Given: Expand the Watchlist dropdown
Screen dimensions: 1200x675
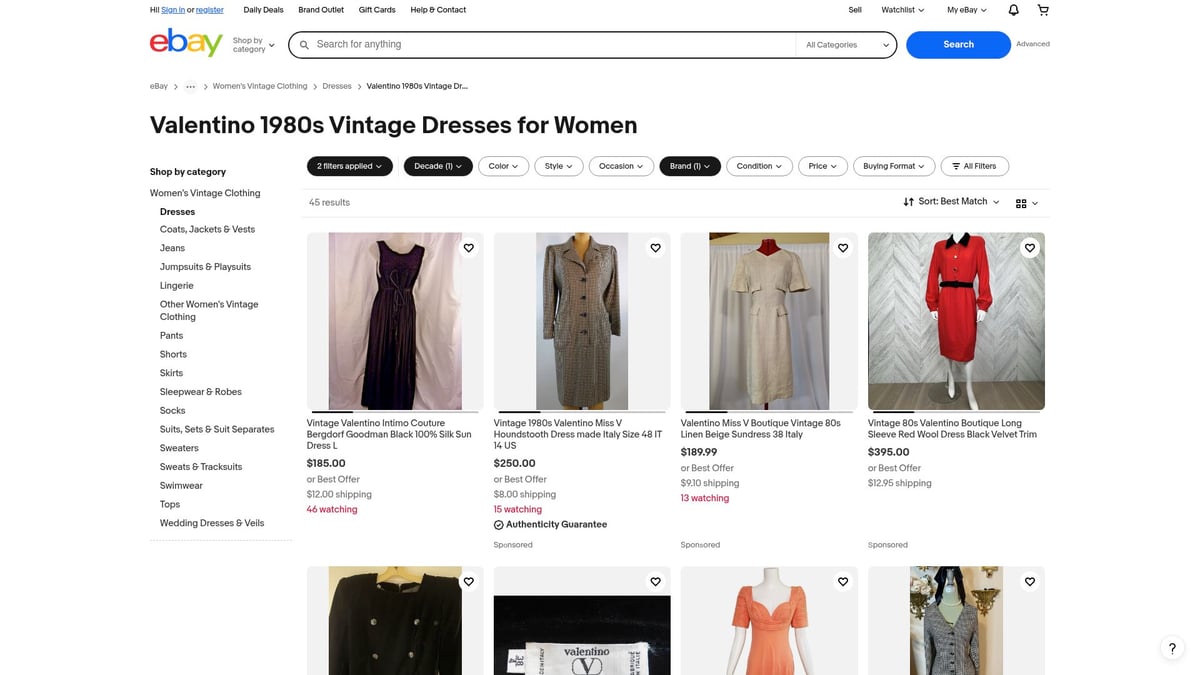Looking at the screenshot, I should click(x=902, y=10).
